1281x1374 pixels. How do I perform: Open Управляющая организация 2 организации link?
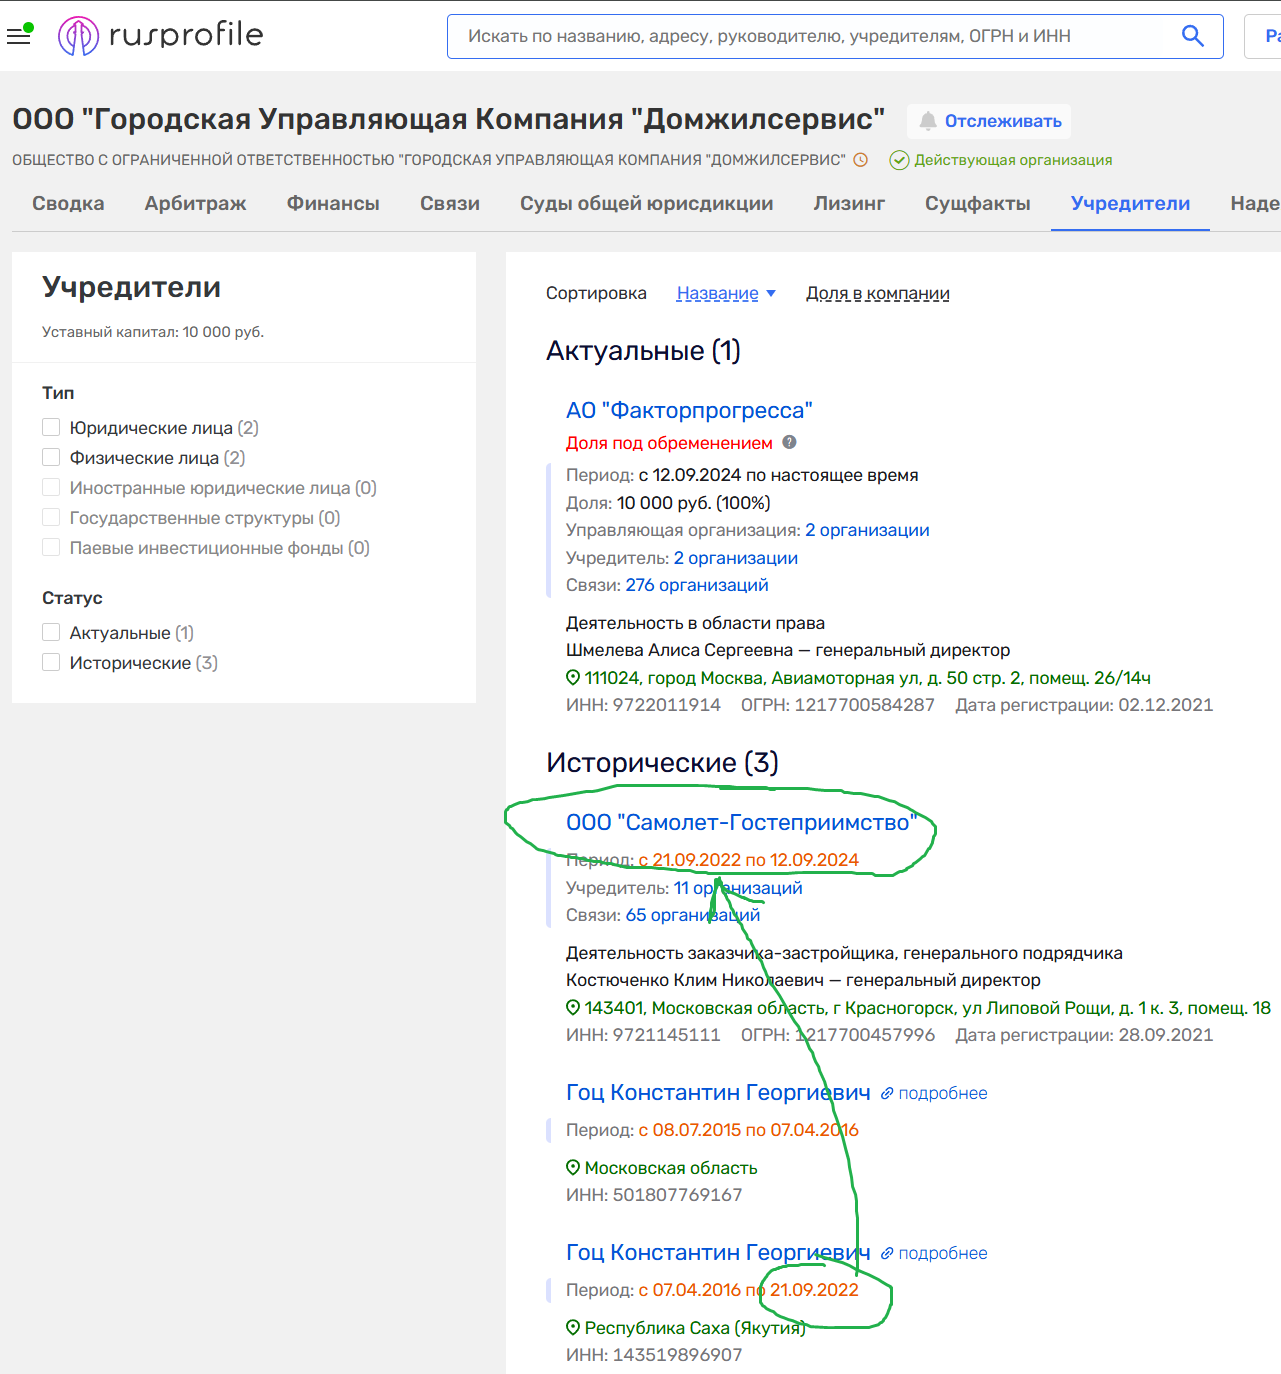click(x=867, y=530)
